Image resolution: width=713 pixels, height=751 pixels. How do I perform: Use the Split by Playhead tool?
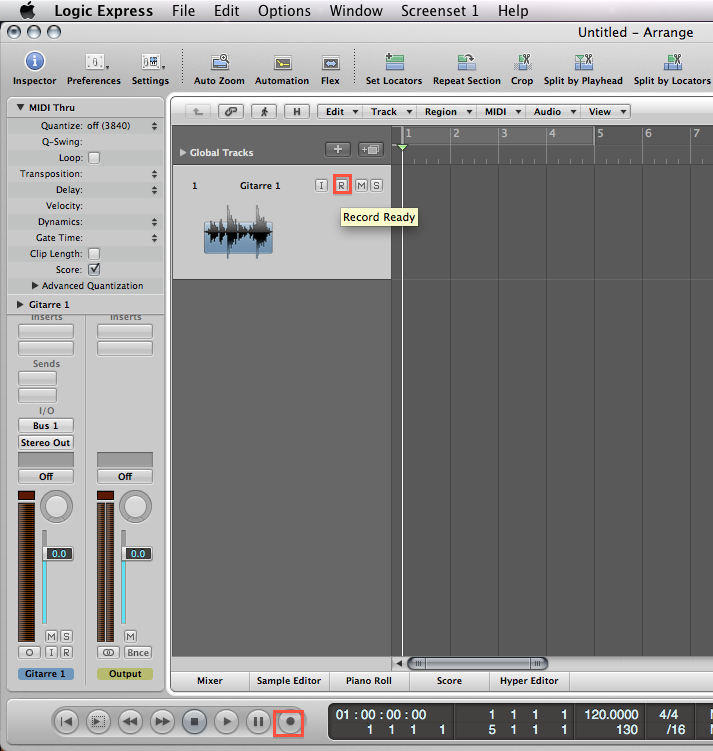coord(583,62)
